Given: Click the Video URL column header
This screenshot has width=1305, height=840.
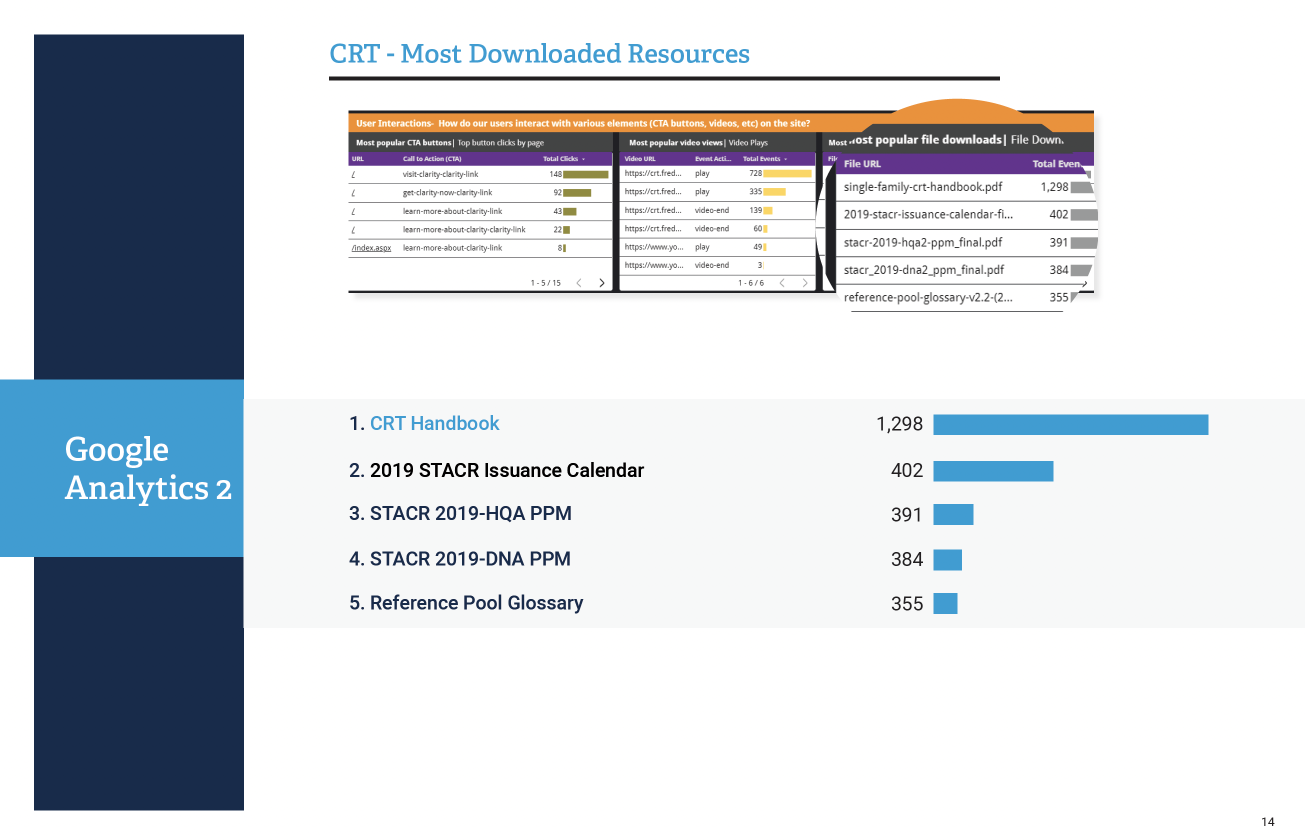Looking at the screenshot, I should click(x=640, y=159).
